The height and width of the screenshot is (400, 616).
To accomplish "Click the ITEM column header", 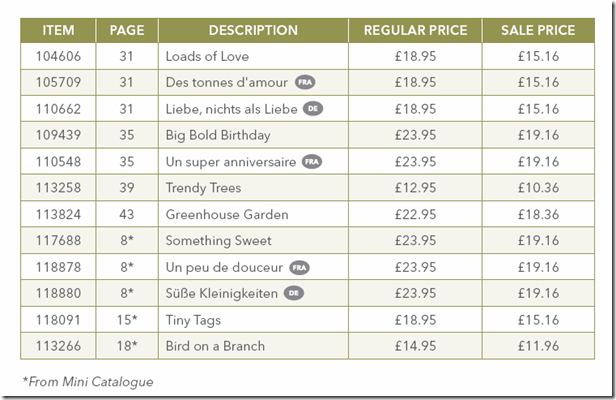I will tap(58, 30).
